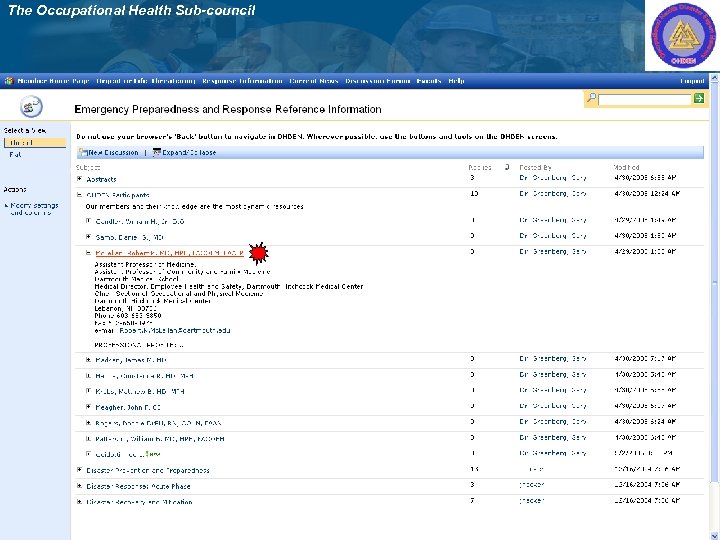The height and width of the screenshot is (540, 720).
Task: Expand the Disaster Response: Acute Phase thread
Action: [81, 486]
